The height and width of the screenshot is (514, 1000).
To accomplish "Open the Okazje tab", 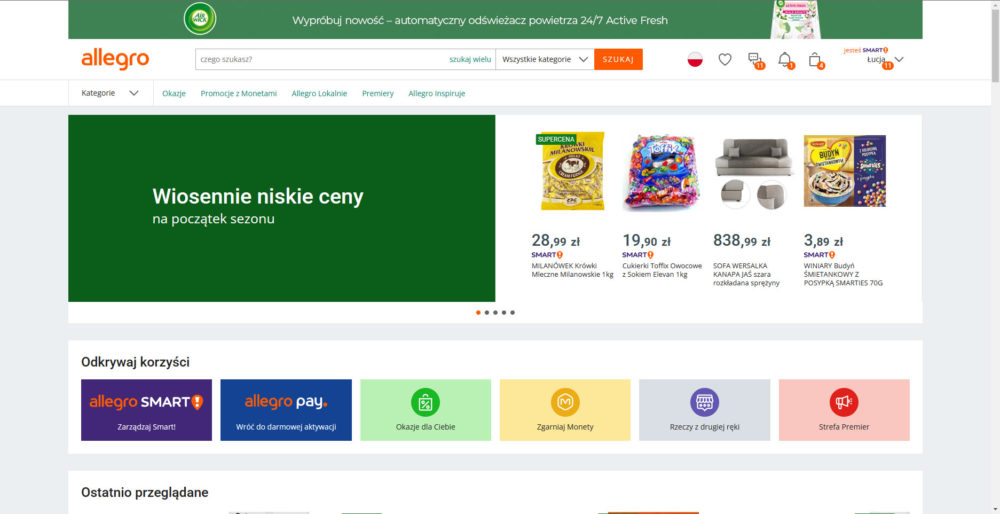I will 174,93.
